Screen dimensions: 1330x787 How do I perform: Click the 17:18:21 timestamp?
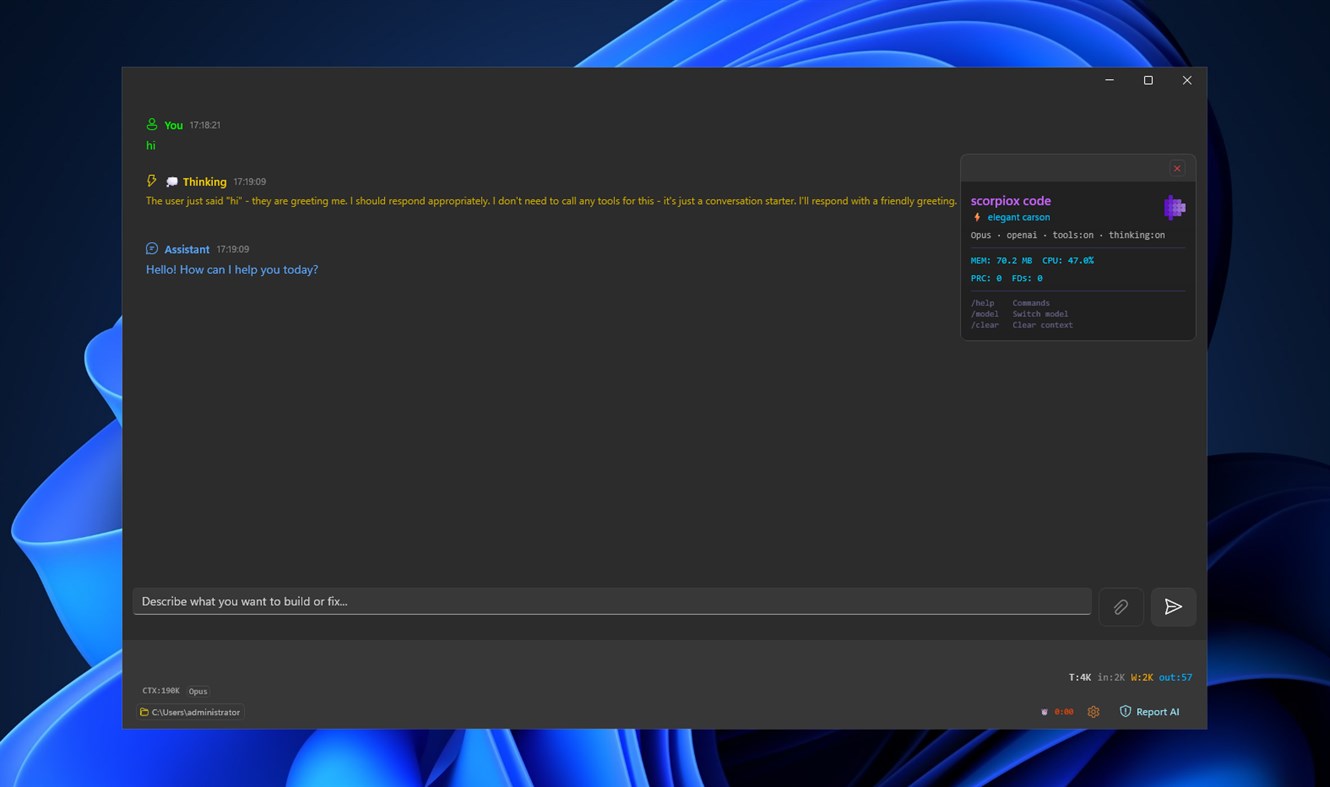point(205,125)
